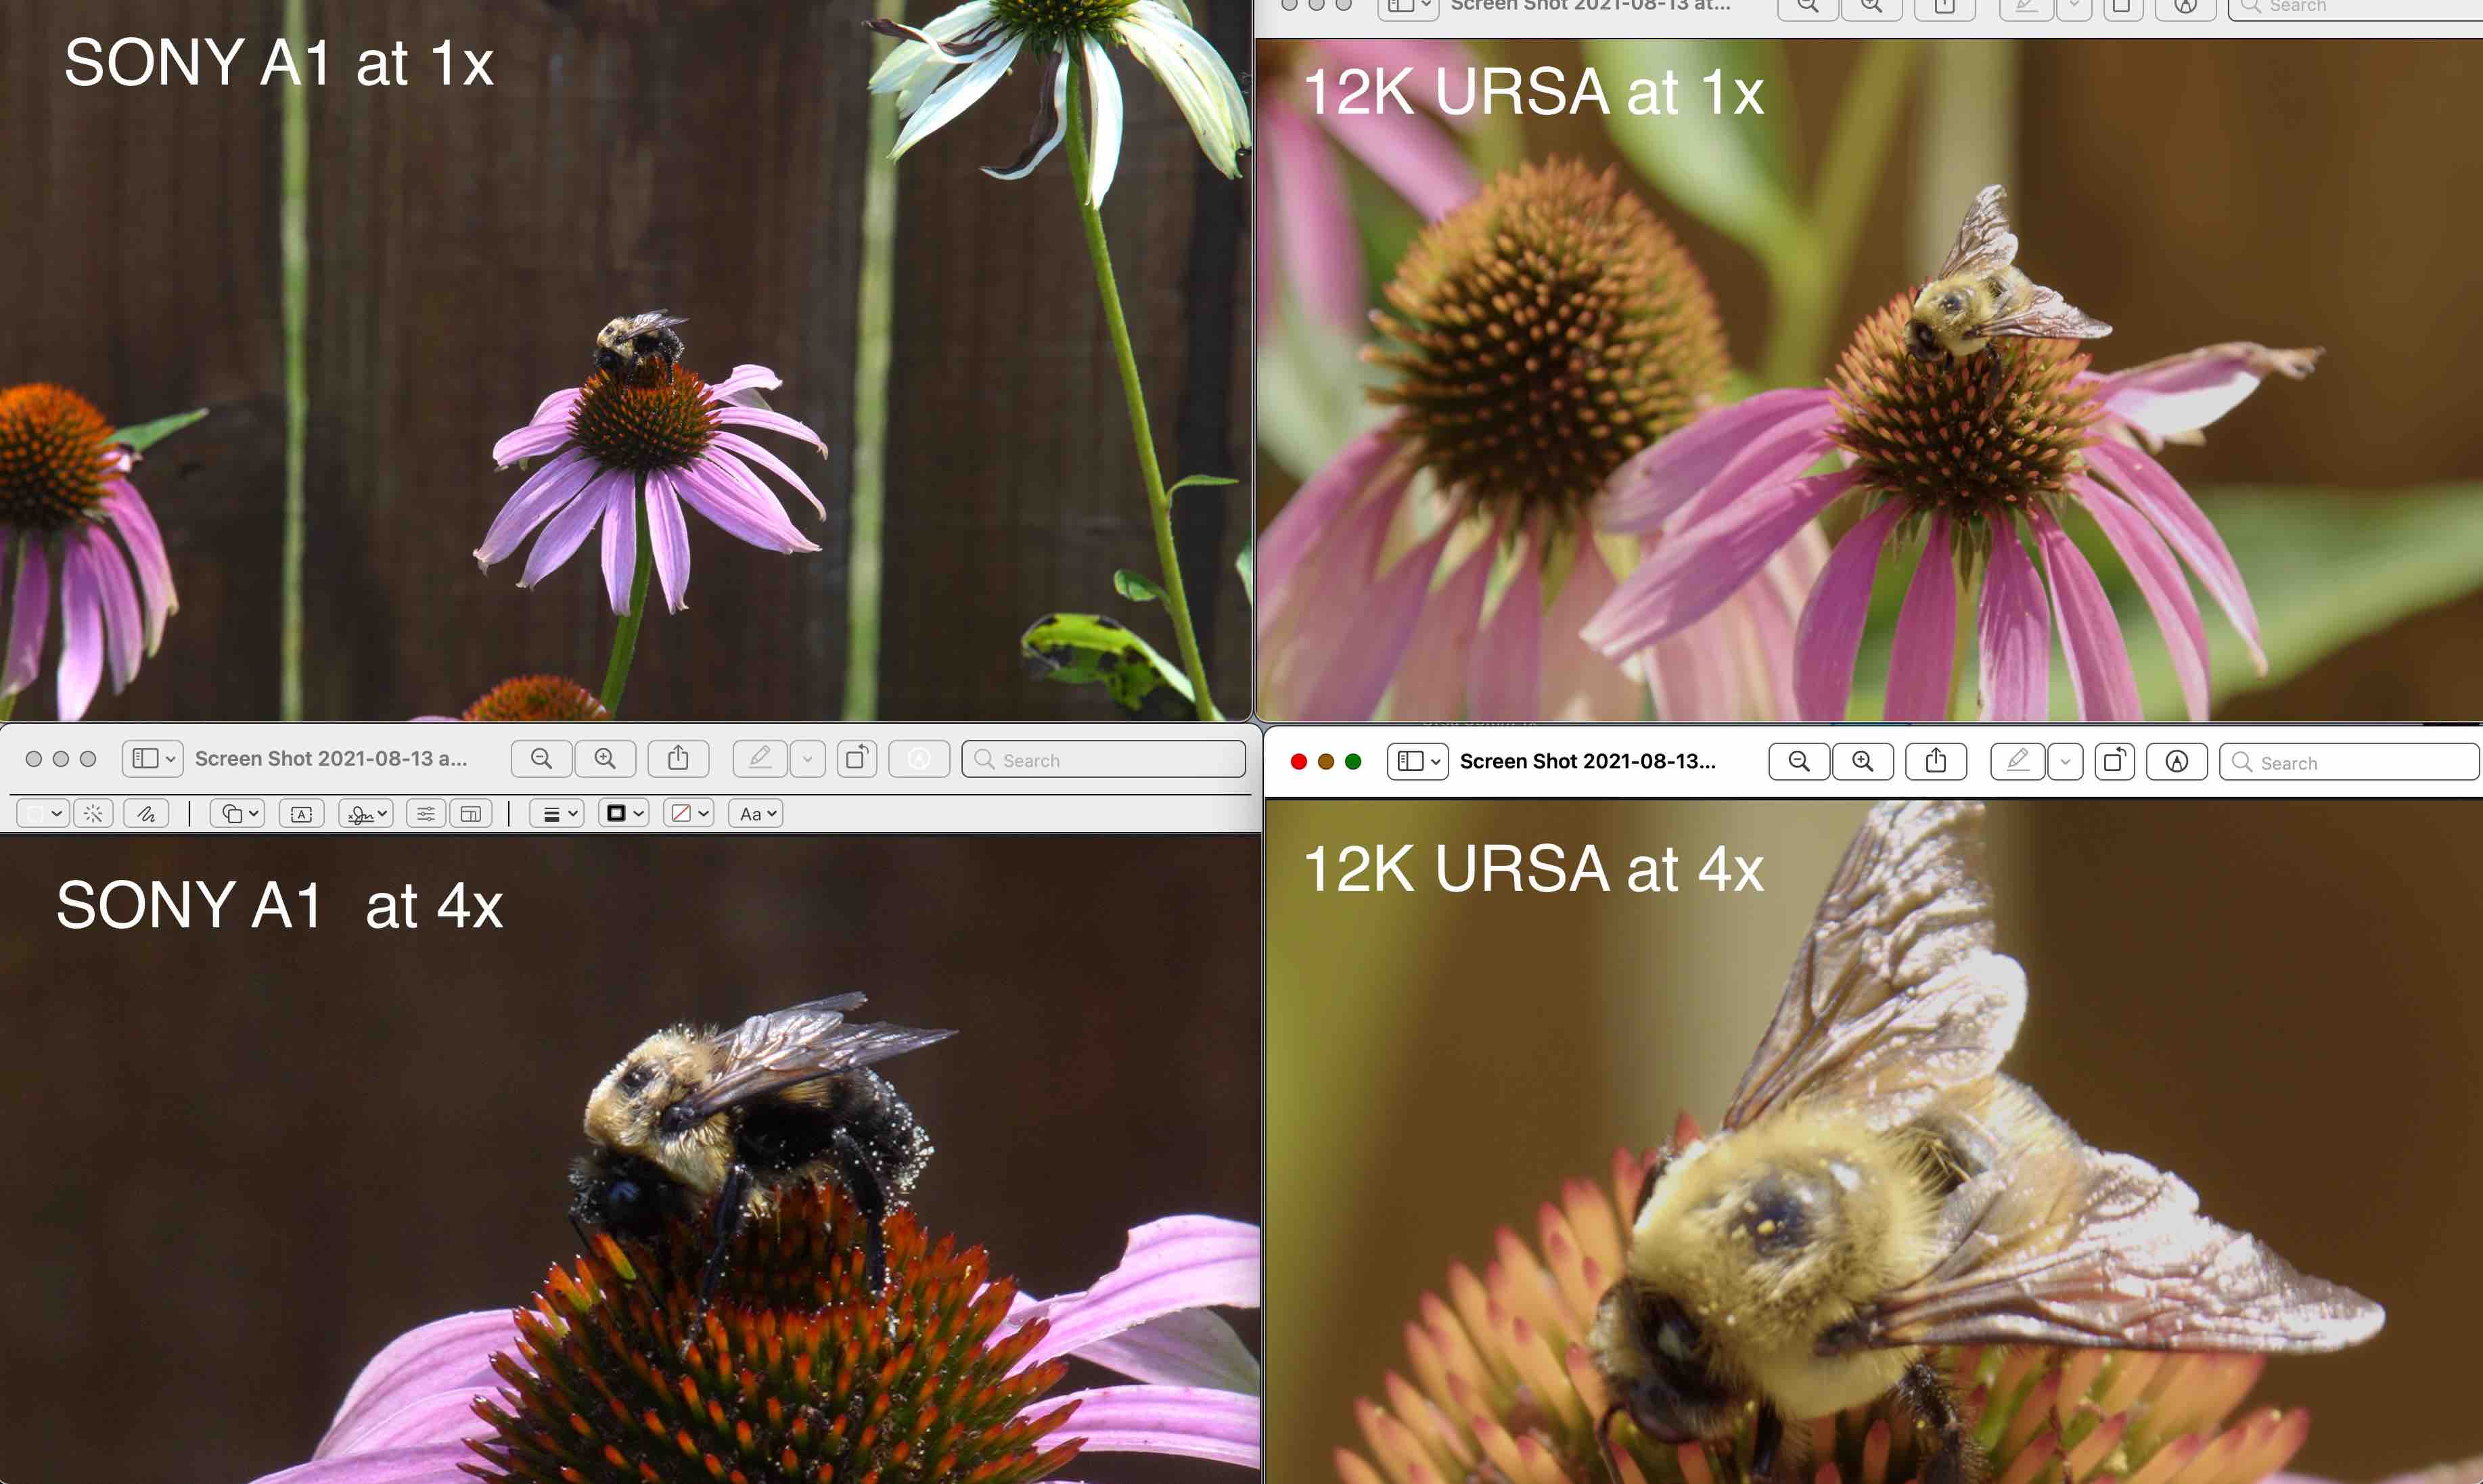Maximize the 12K URSA 4x window with the green button
This screenshot has height=1484, width=2483.
point(1353,762)
